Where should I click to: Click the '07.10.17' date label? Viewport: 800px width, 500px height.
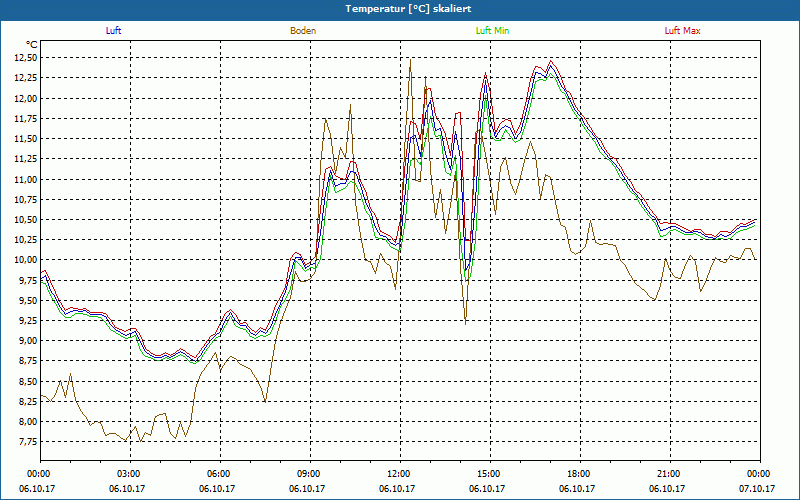click(757, 489)
